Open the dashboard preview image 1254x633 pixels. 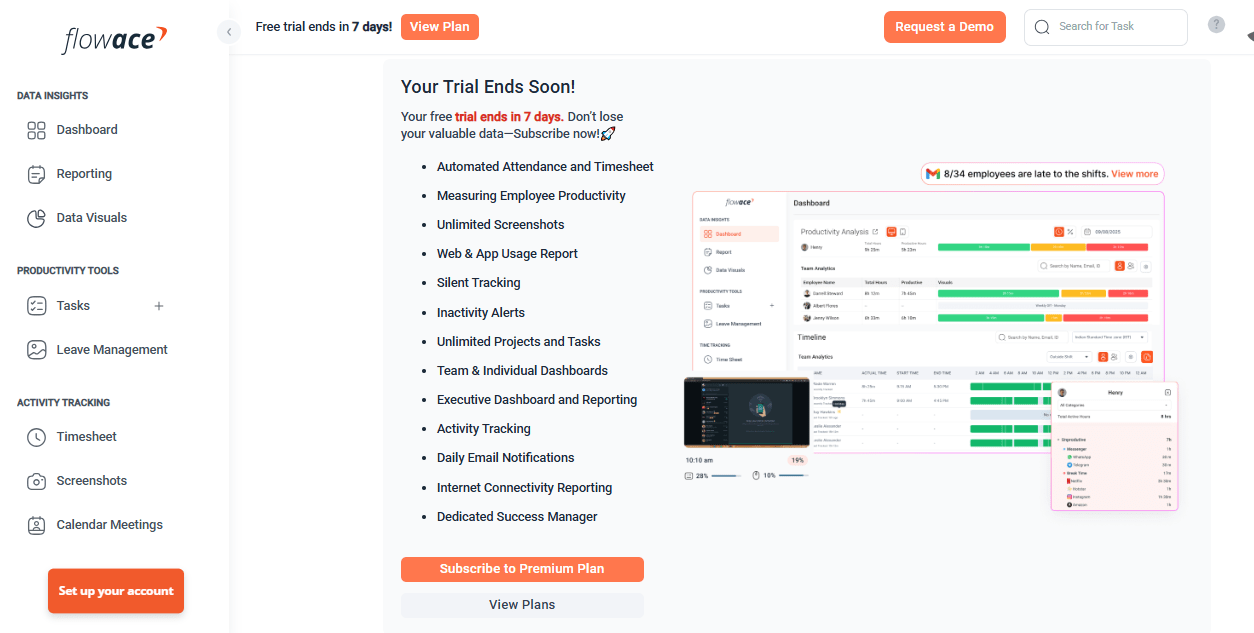(x=931, y=338)
